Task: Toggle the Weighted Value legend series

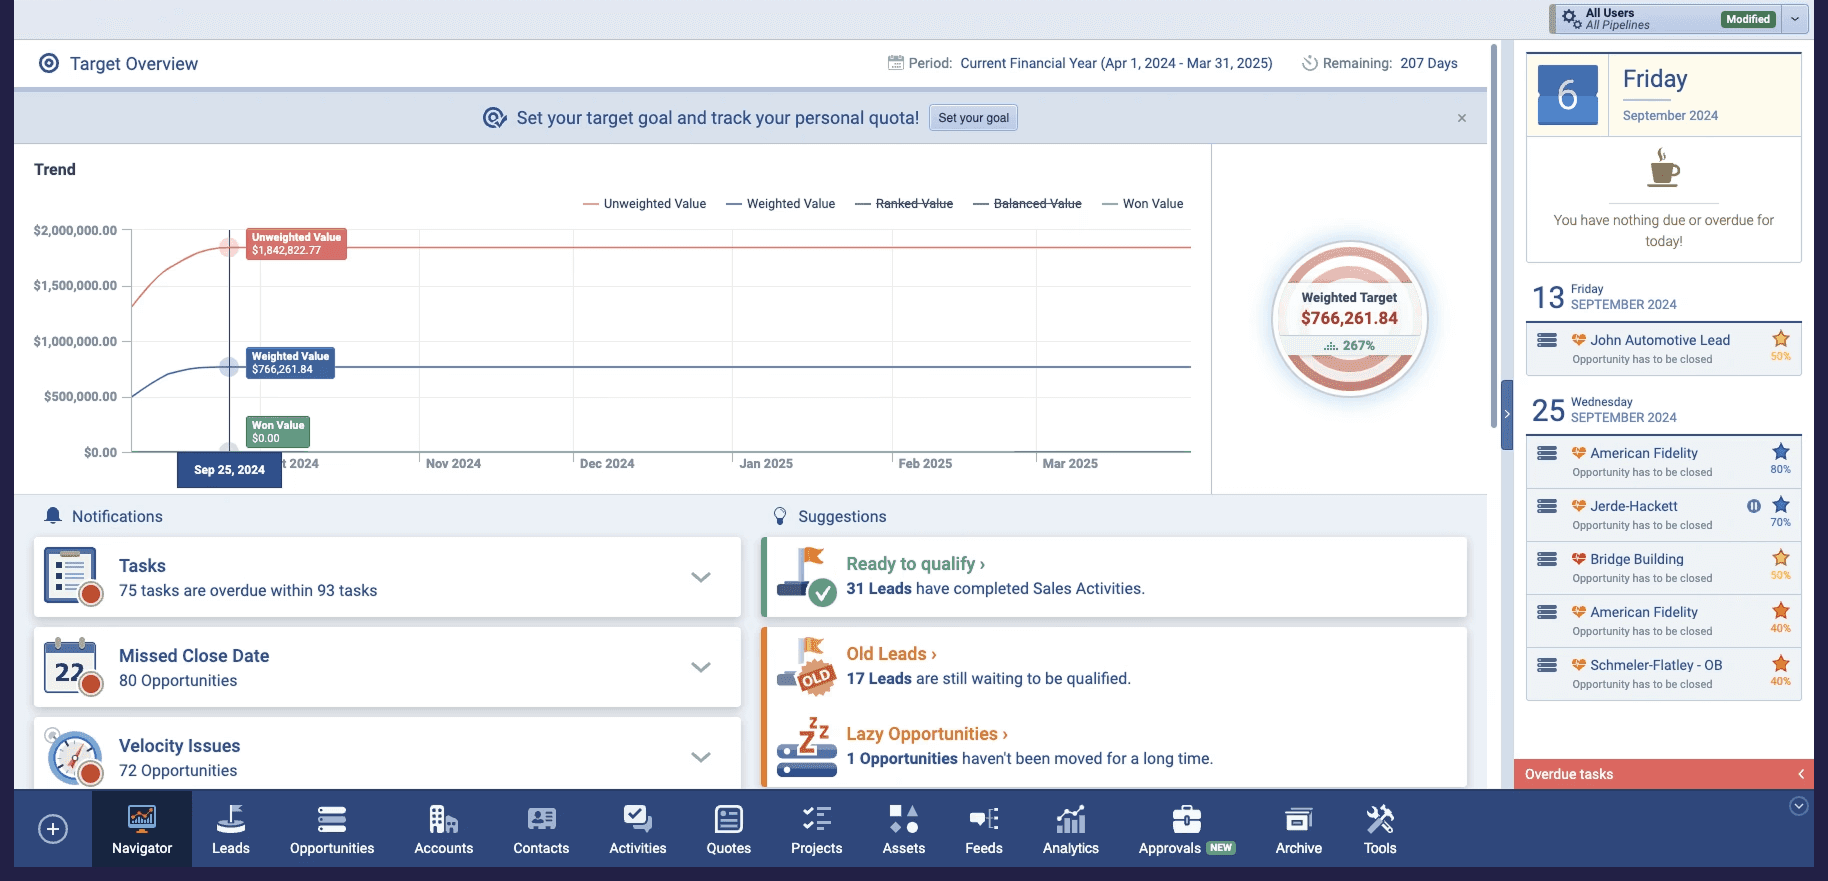Action: click(x=780, y=203)
